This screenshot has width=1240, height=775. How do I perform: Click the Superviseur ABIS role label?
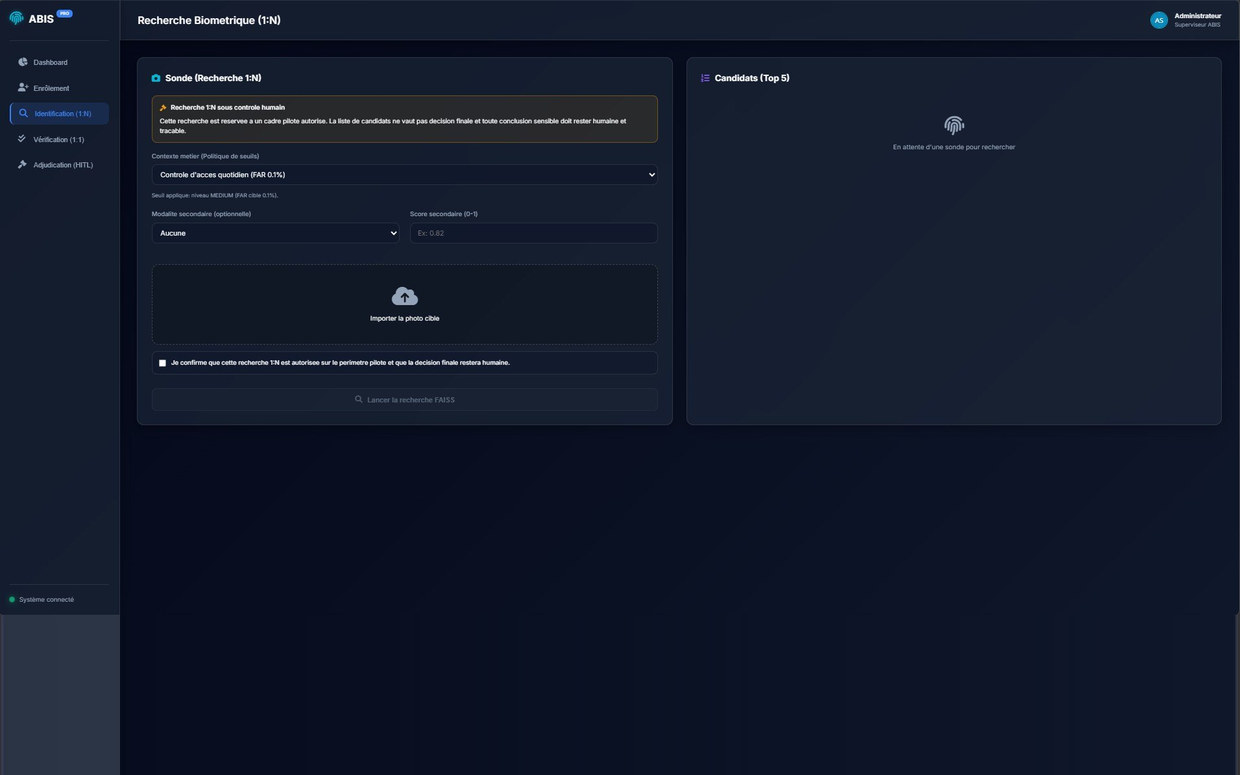[x=1197, y=25]
